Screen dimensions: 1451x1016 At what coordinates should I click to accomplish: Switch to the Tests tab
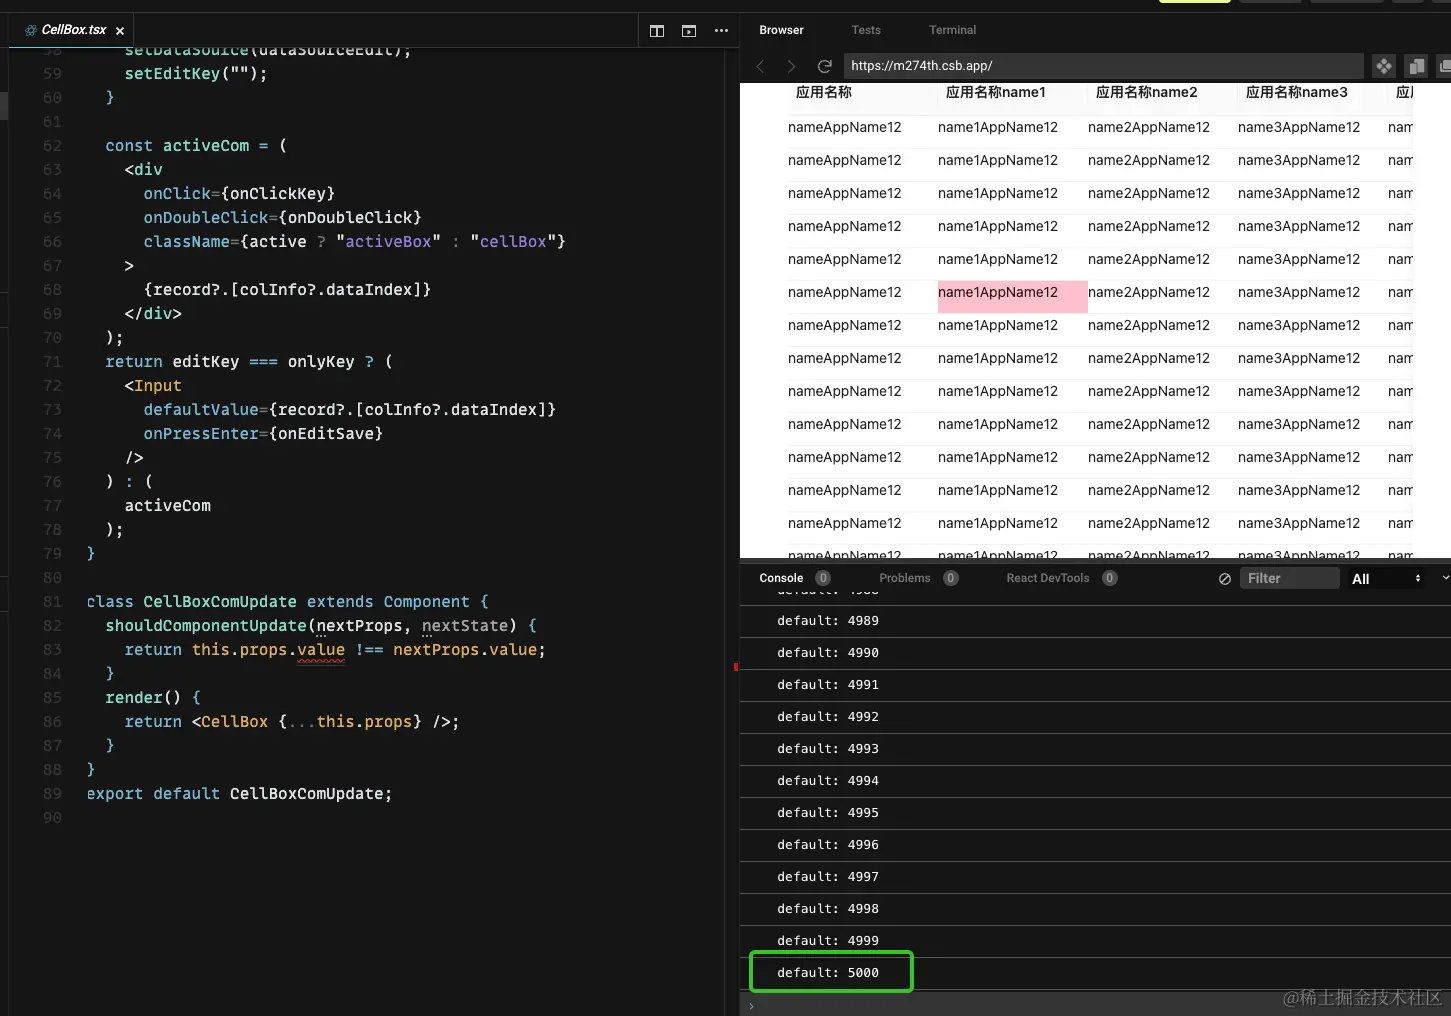[866, 30]
